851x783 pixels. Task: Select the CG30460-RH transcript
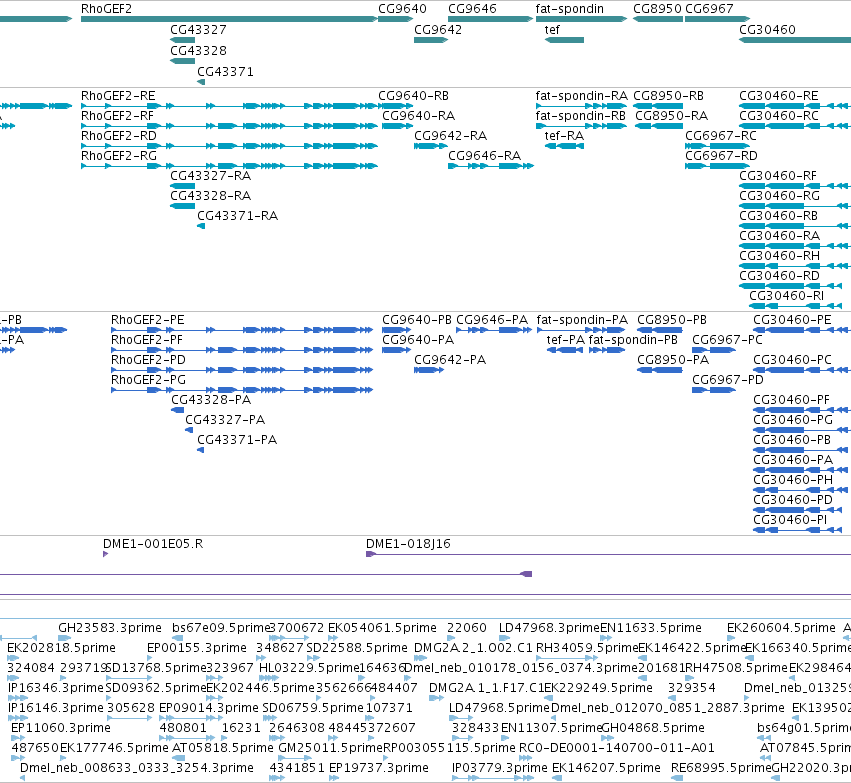(779, 256)
